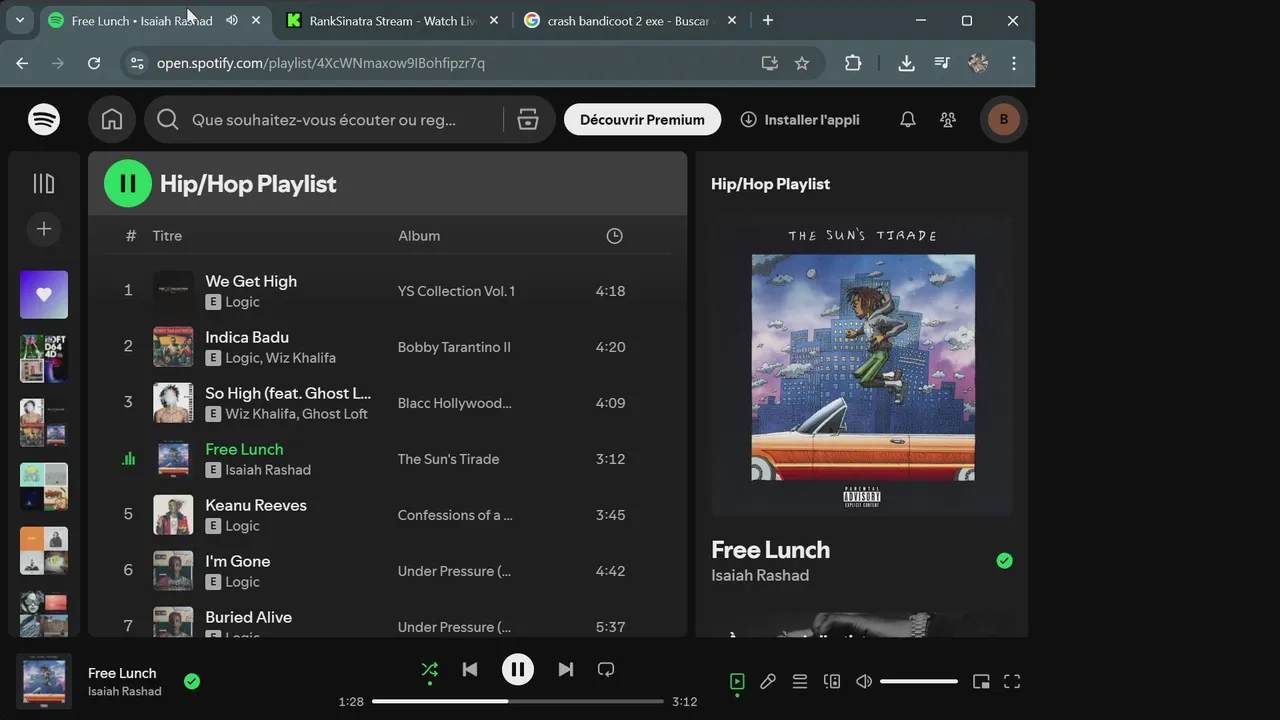Open the album Bobby Tarantino II
1280x720 pixels.
(454, 347)
